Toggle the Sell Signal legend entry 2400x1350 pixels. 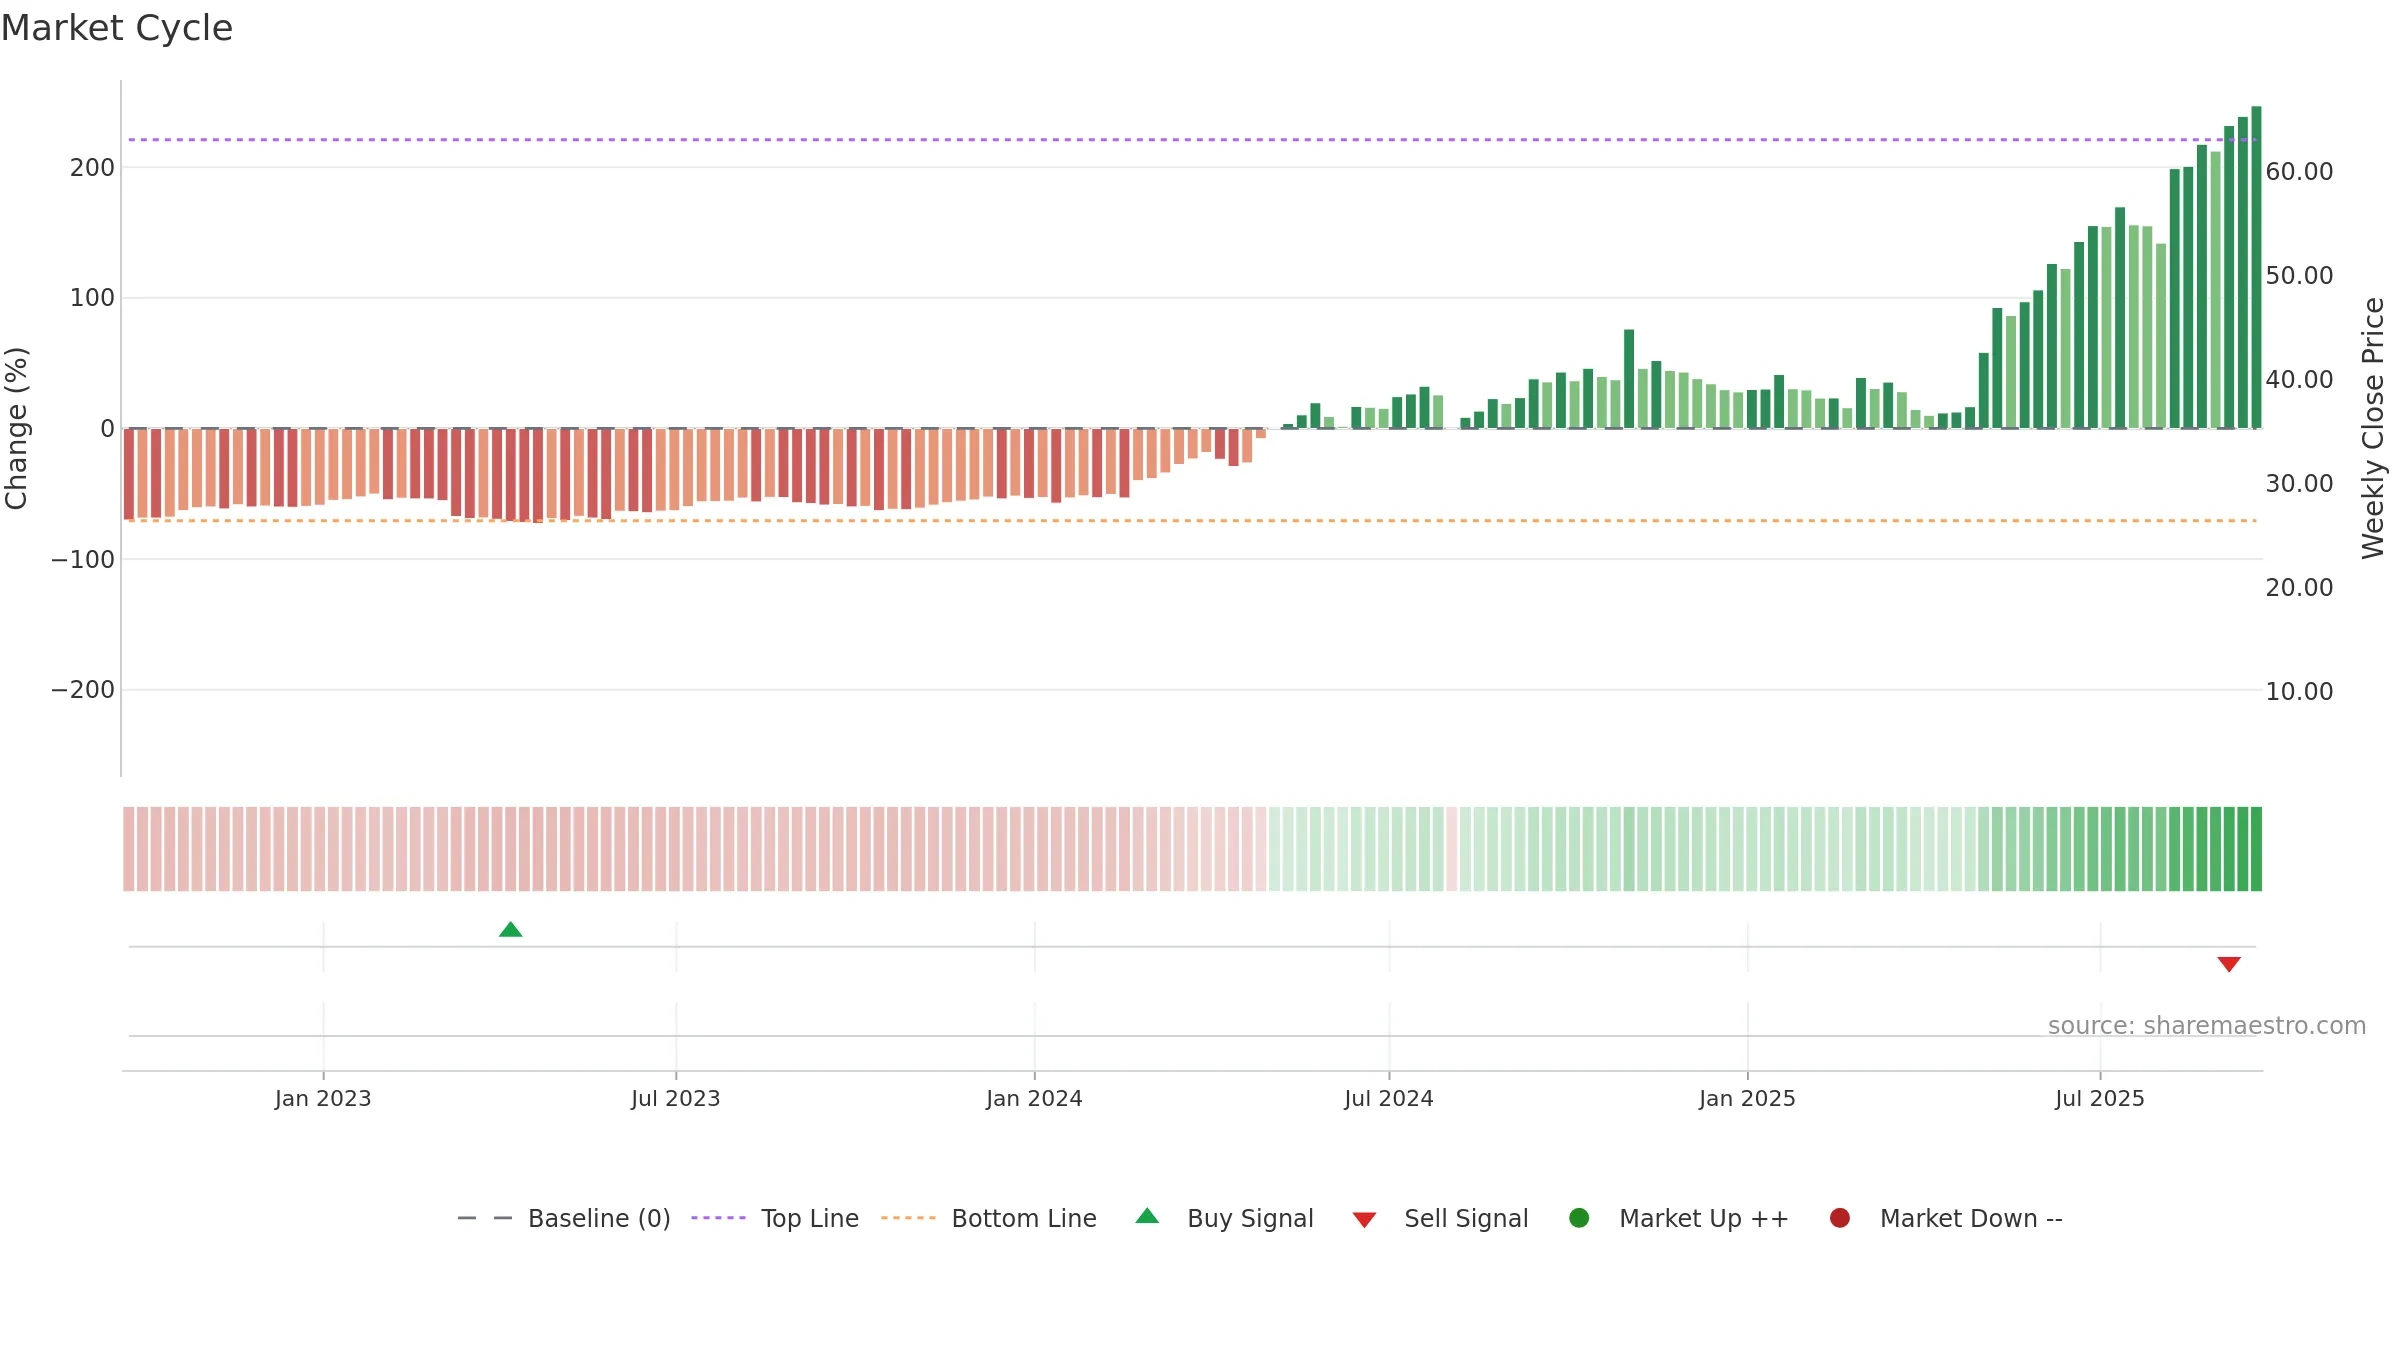[1440, 1218]
